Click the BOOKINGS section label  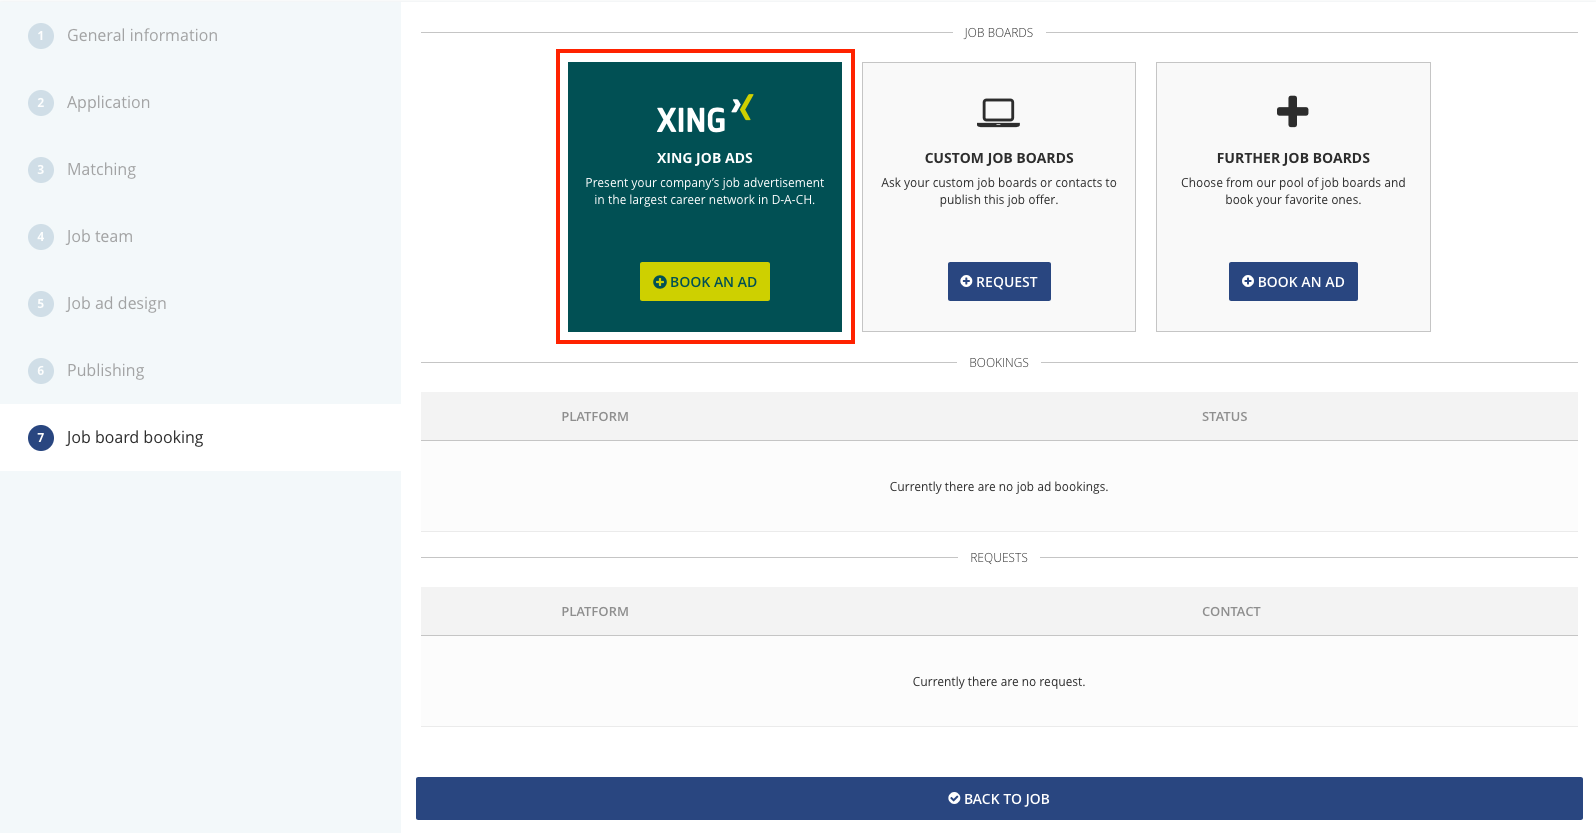[x=998, y=363]
